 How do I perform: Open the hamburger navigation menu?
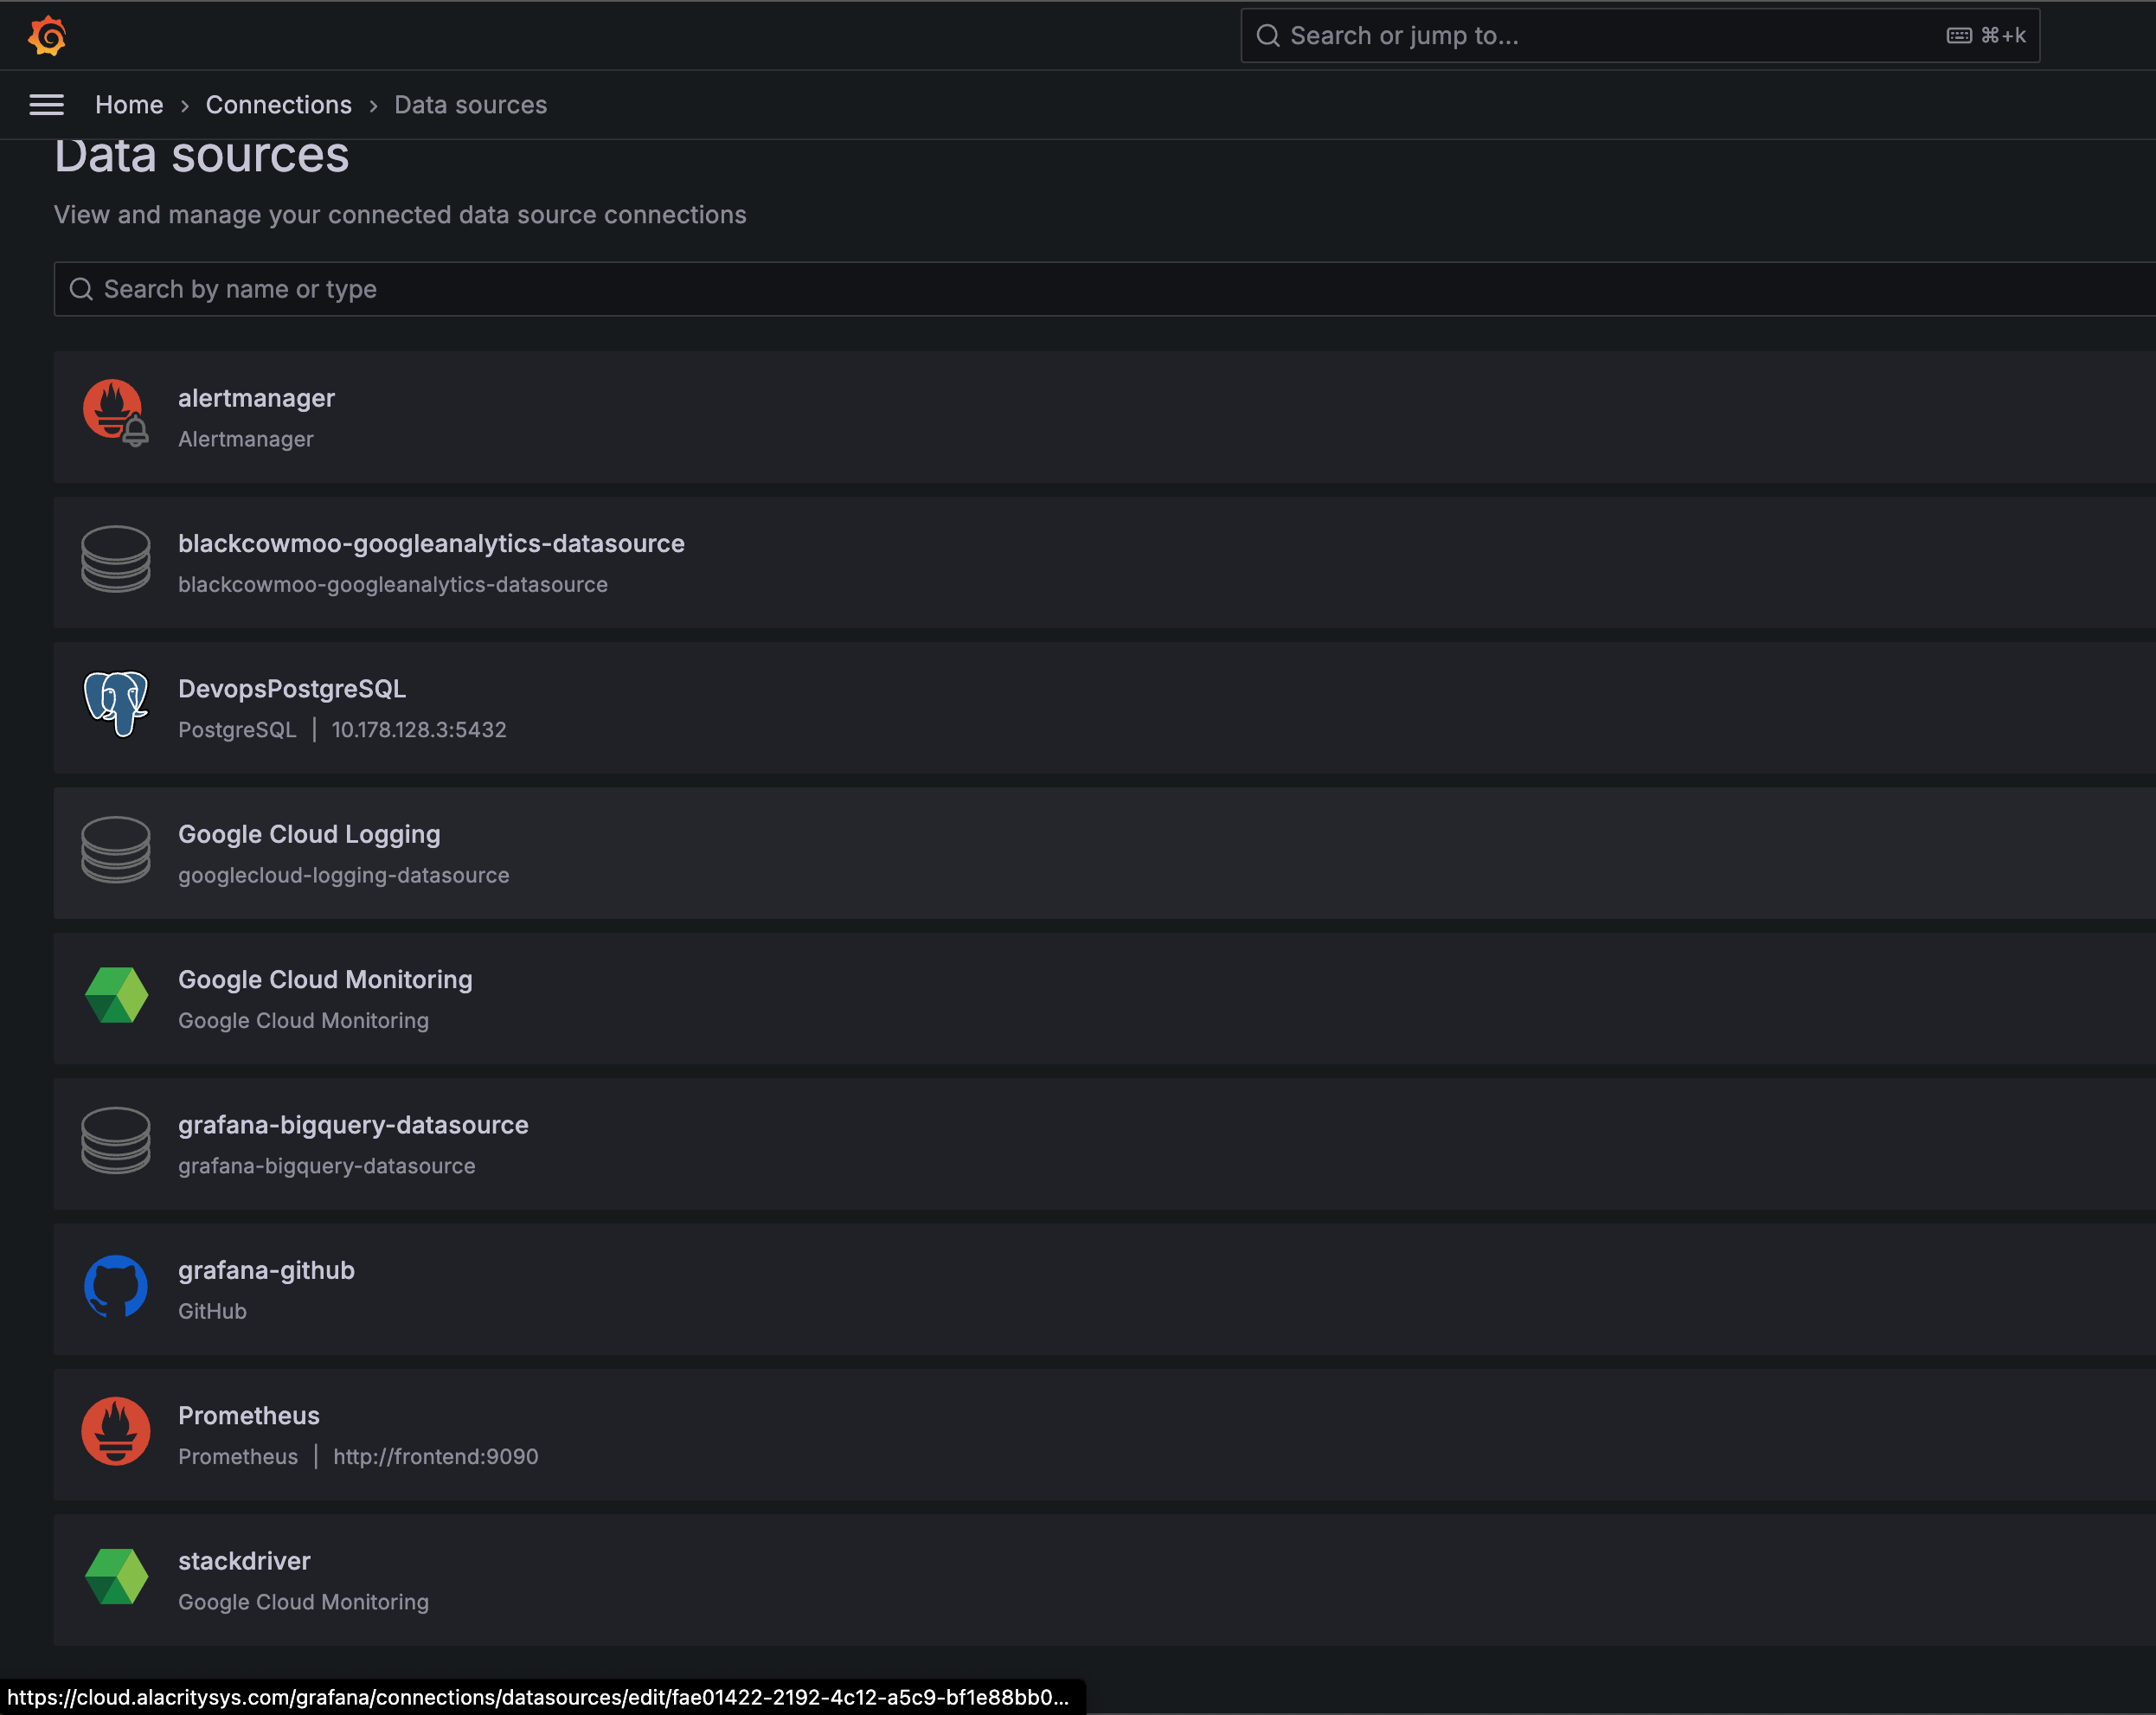pyautogui.click(x=46, y=105)
